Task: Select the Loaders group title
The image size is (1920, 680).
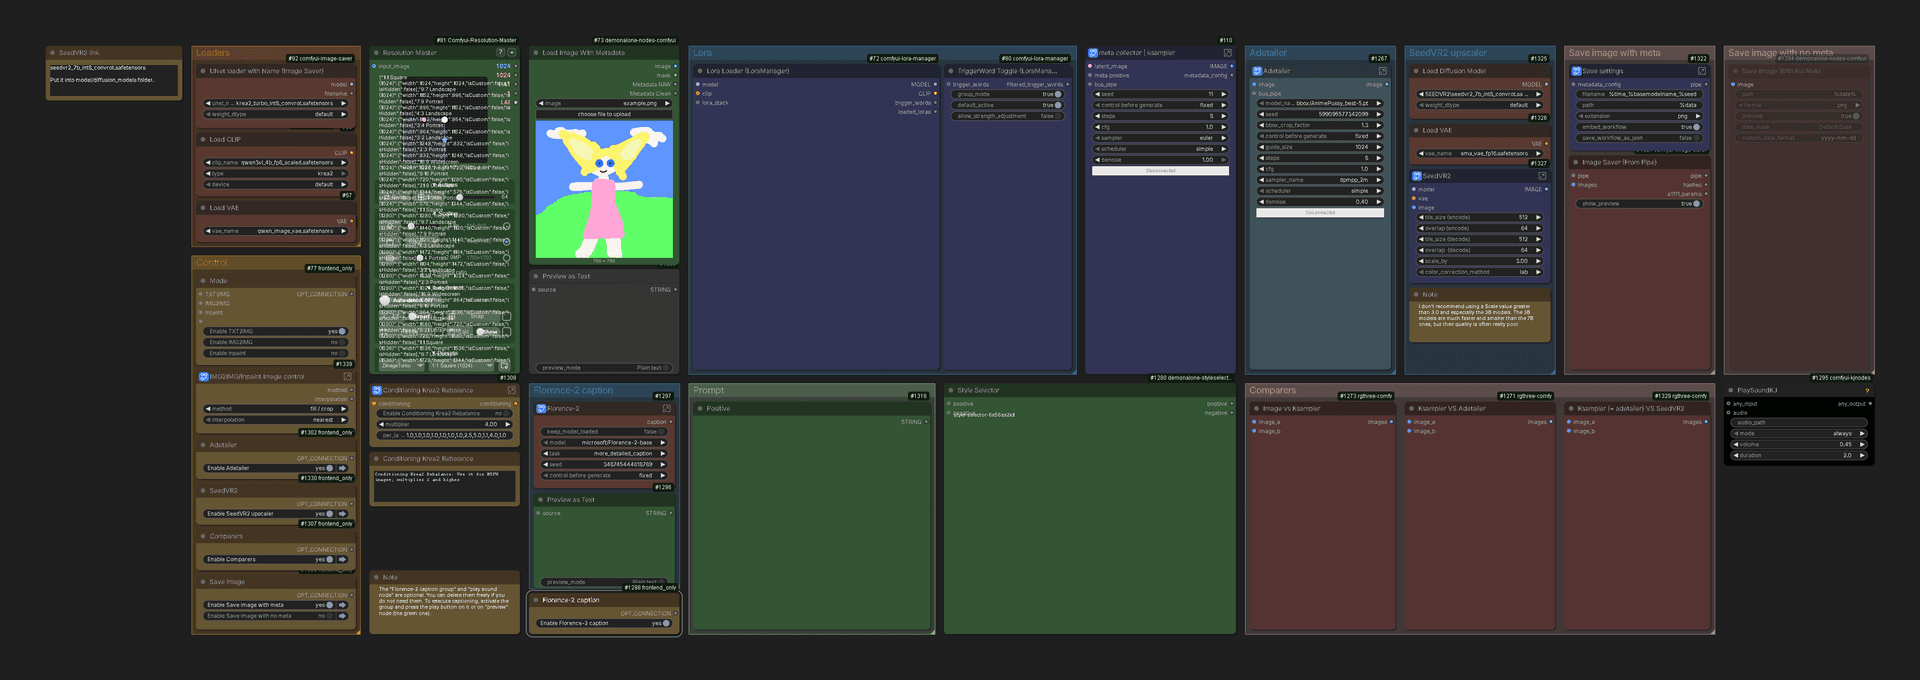Action: pos(213,53)
